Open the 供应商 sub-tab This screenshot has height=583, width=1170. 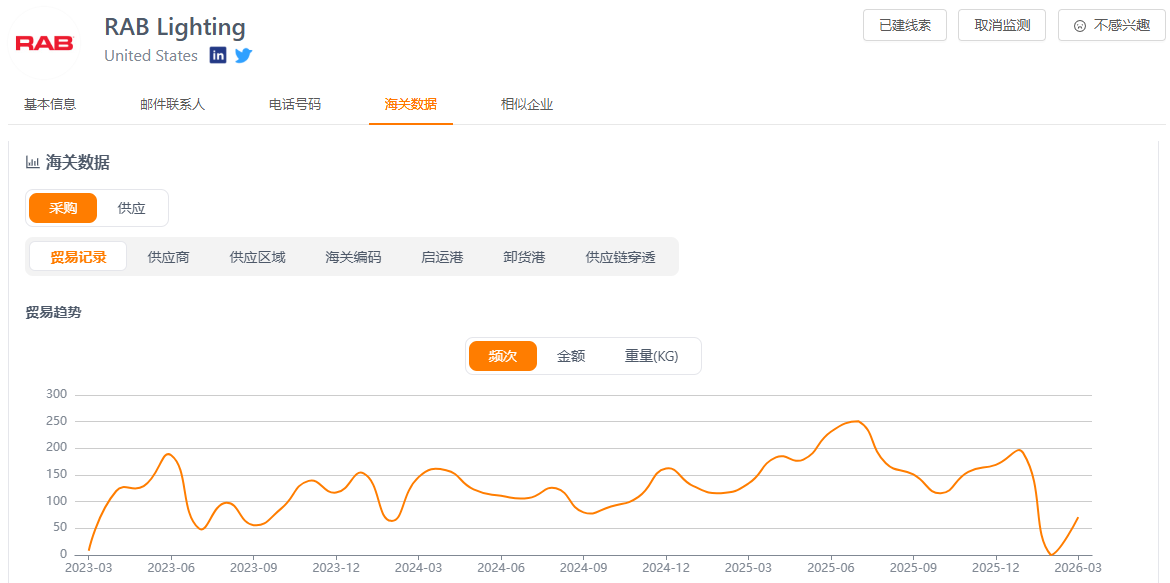(x=168, y=258)
